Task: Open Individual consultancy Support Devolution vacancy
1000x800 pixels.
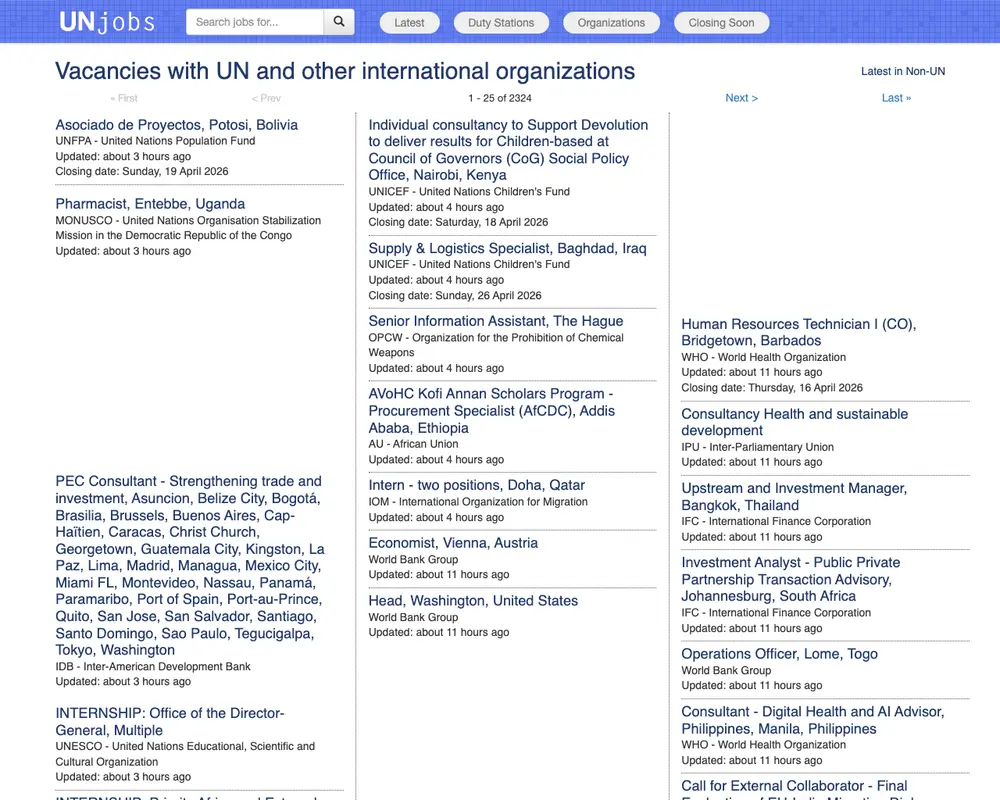Action: [508, 150]
